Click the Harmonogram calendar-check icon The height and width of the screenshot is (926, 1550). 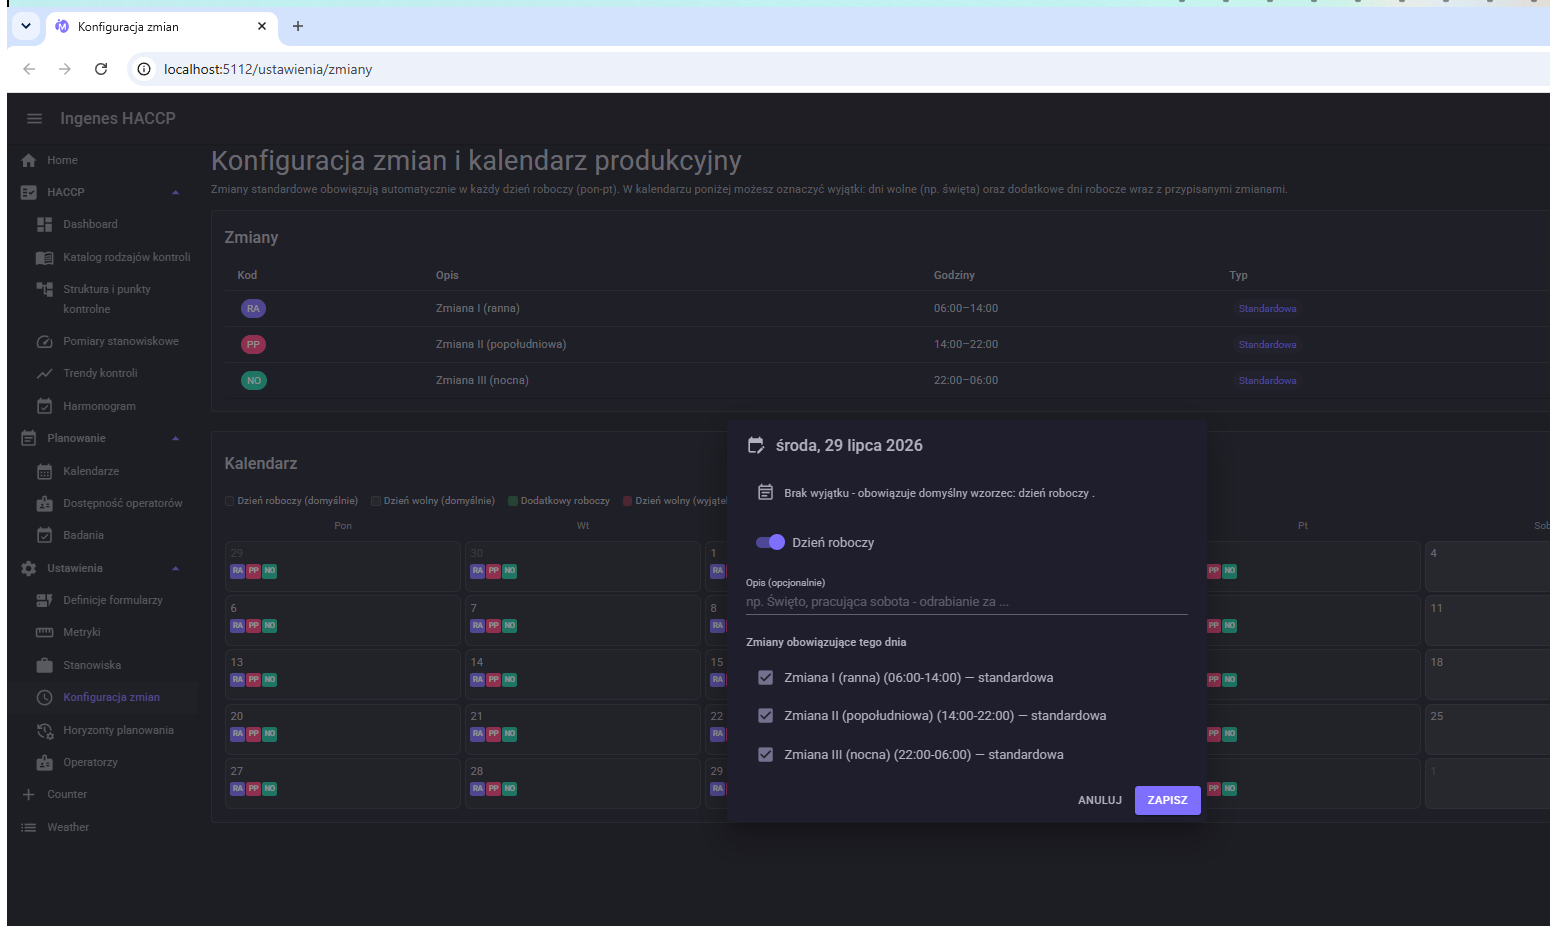[x=44, y=406]
